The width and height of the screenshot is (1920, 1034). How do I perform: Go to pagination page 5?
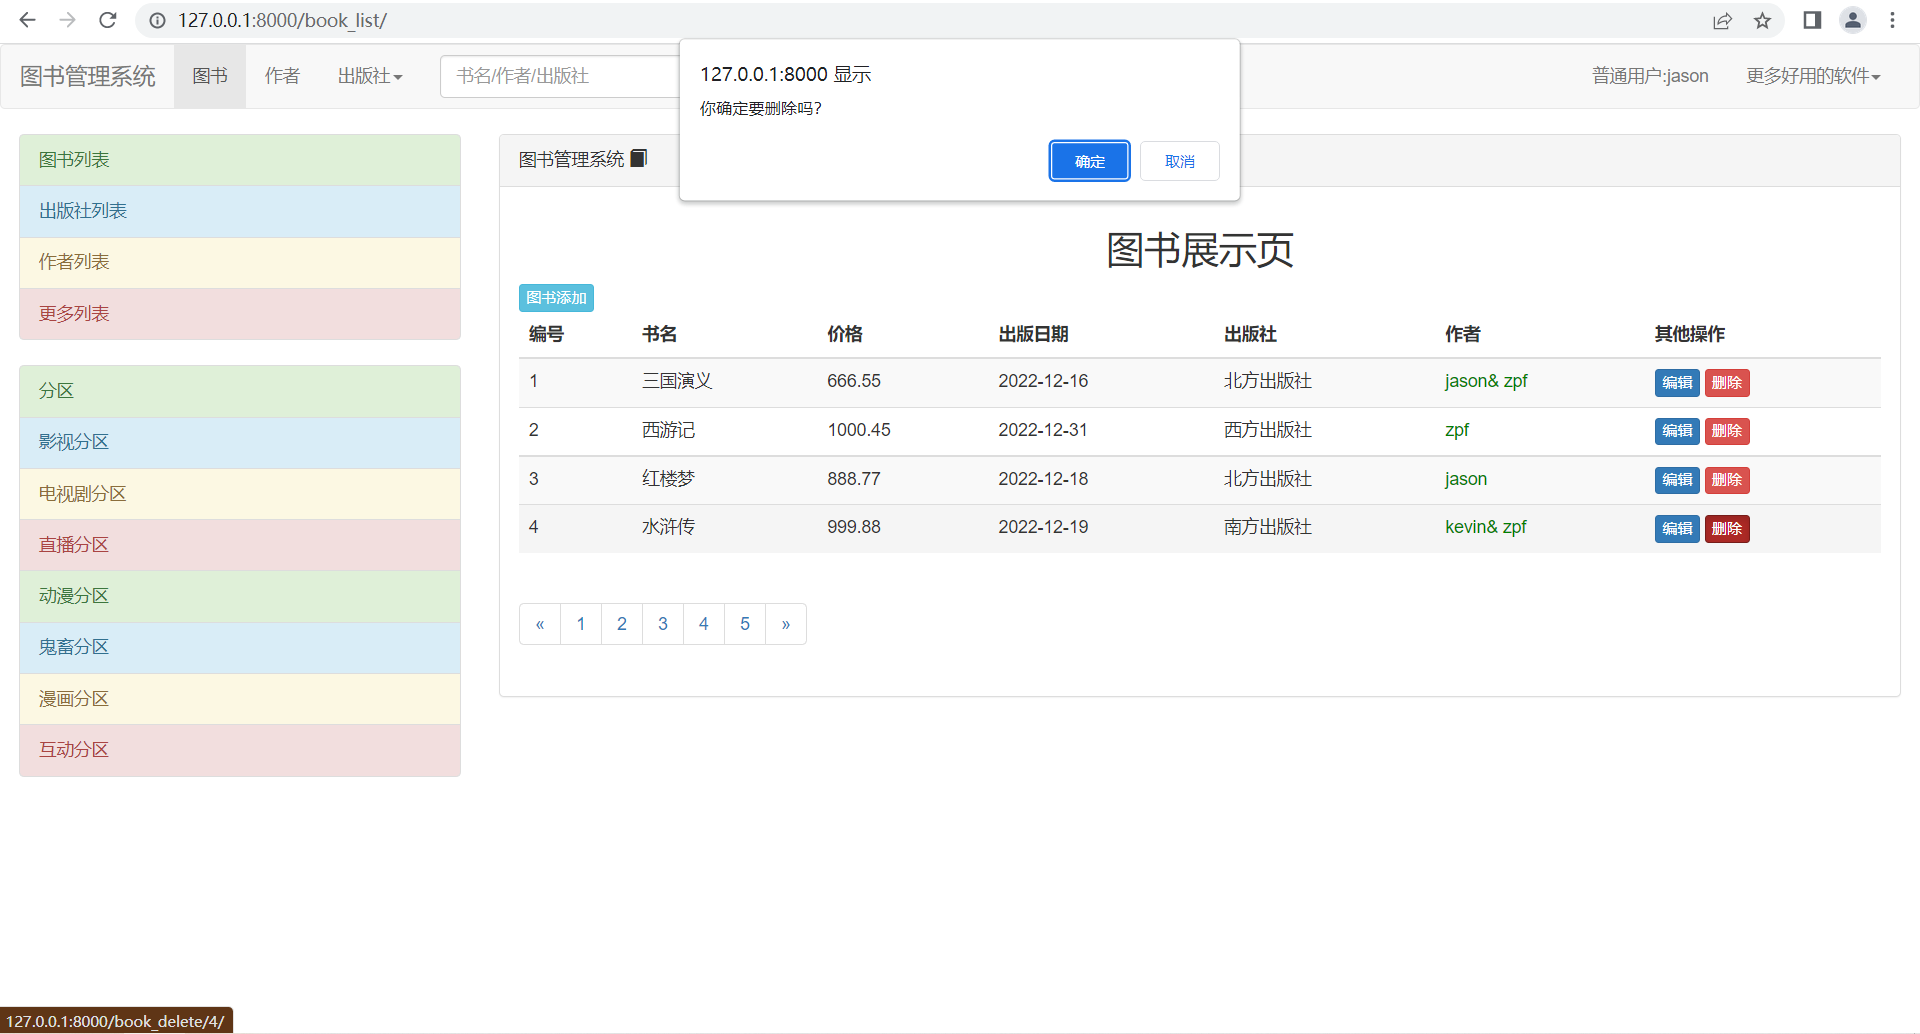(745, 624)
